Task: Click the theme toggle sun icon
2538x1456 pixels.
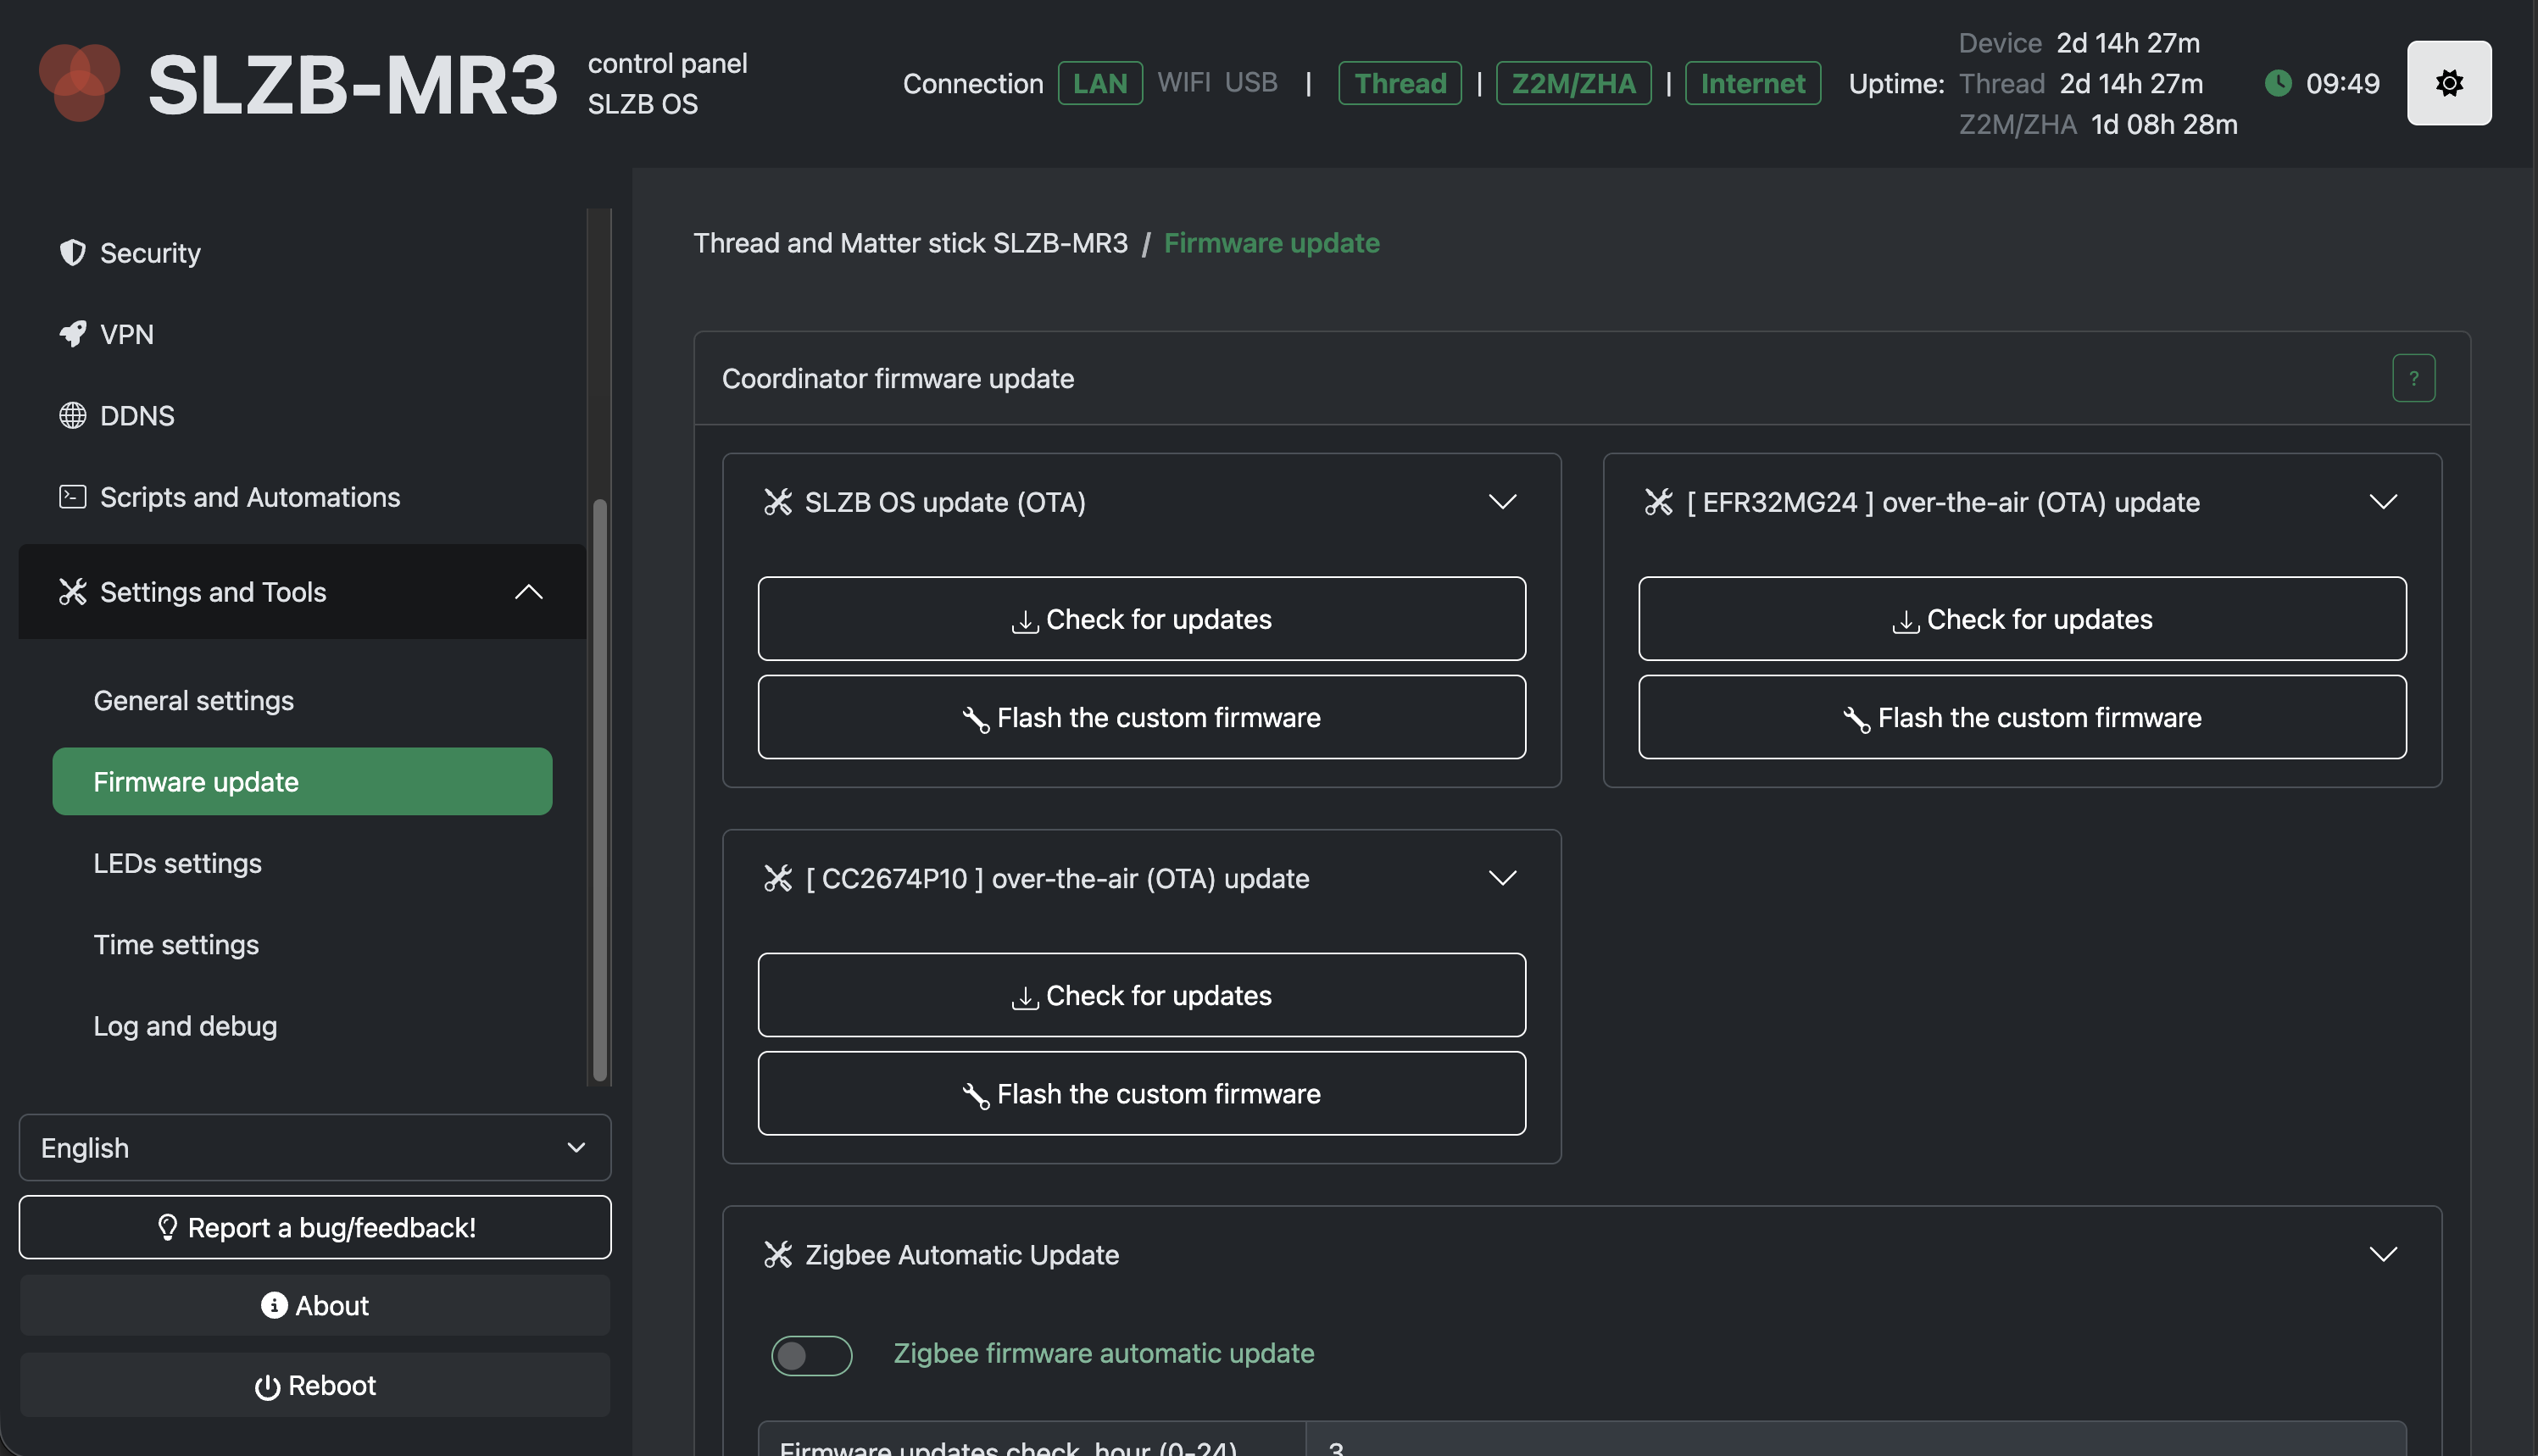Action: click(2448, 83)
